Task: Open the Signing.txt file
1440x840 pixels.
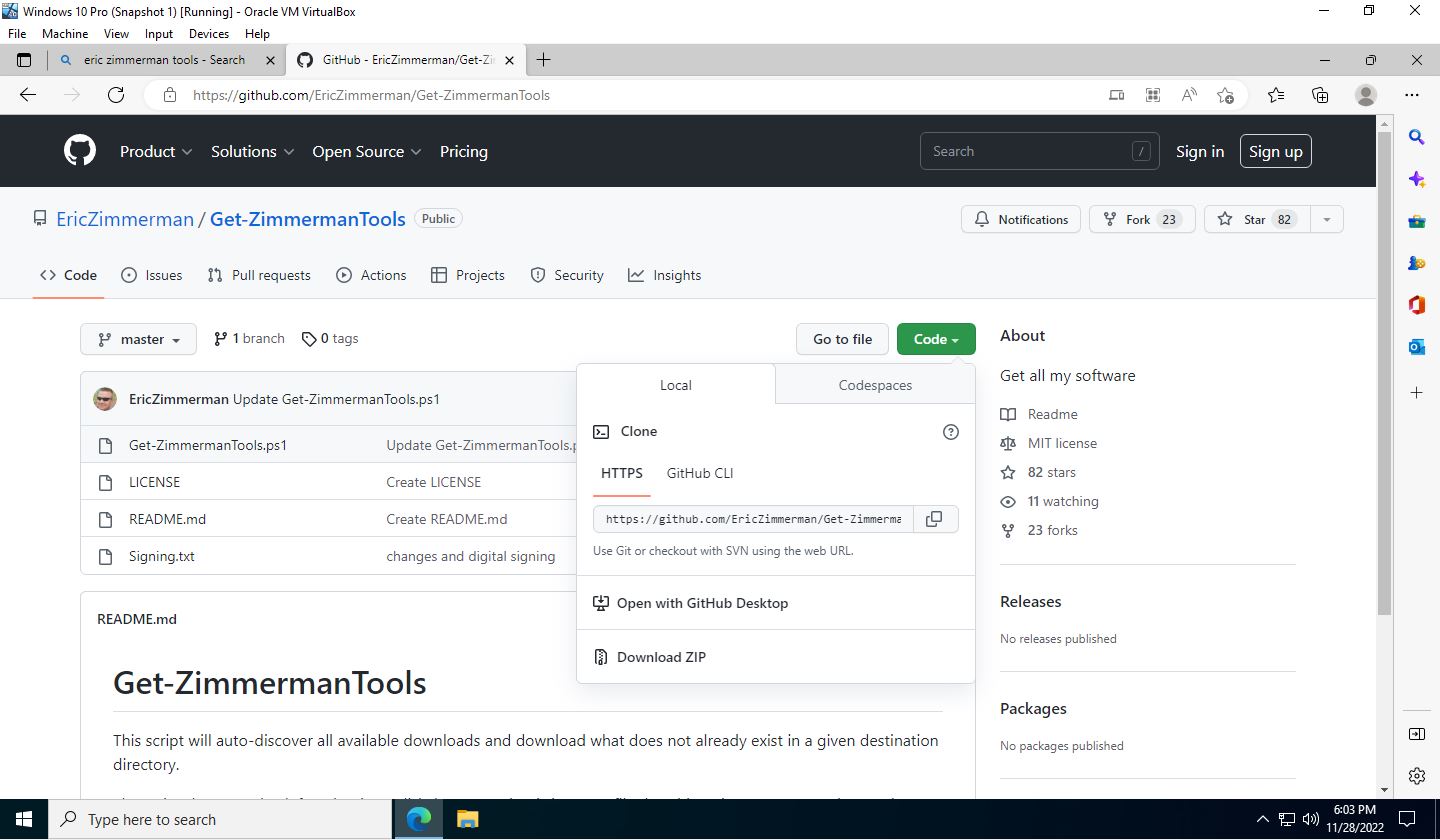Action: (162, 556)
